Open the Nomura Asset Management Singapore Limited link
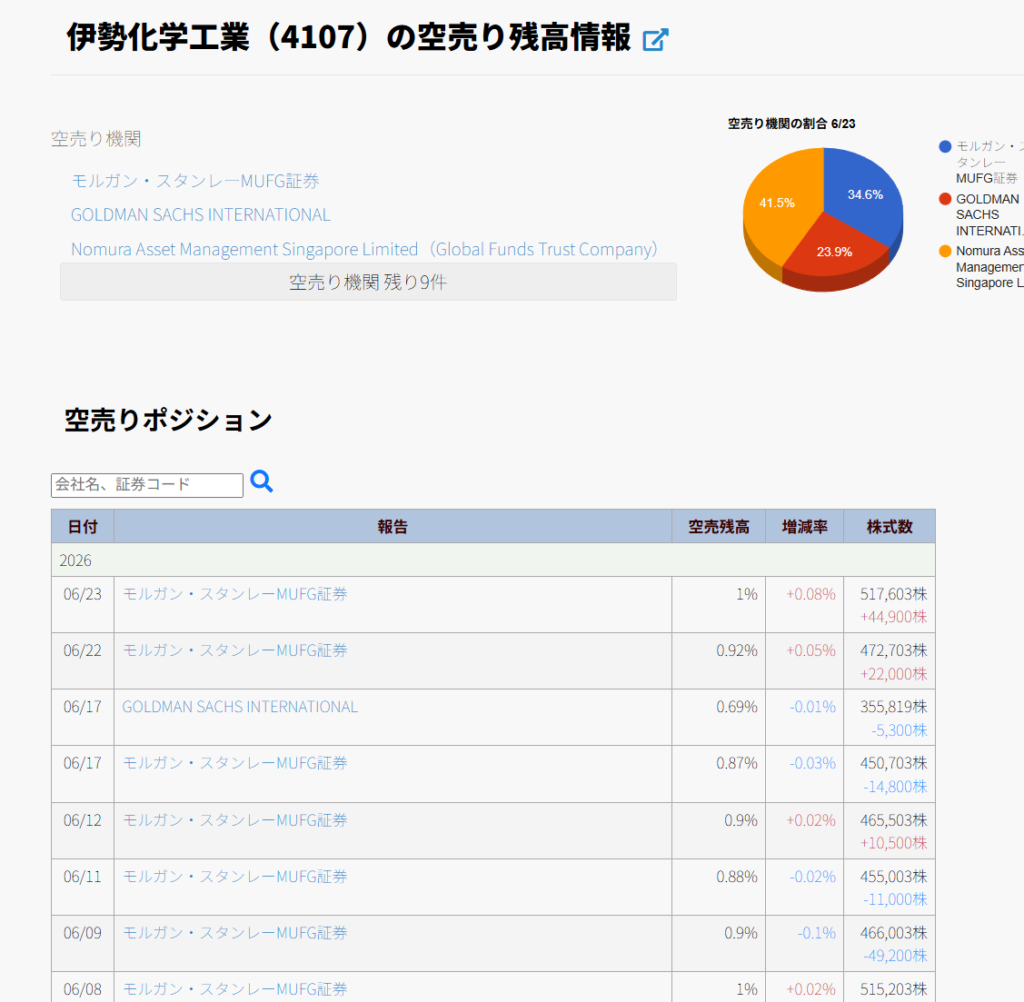 tap(364, 250)
